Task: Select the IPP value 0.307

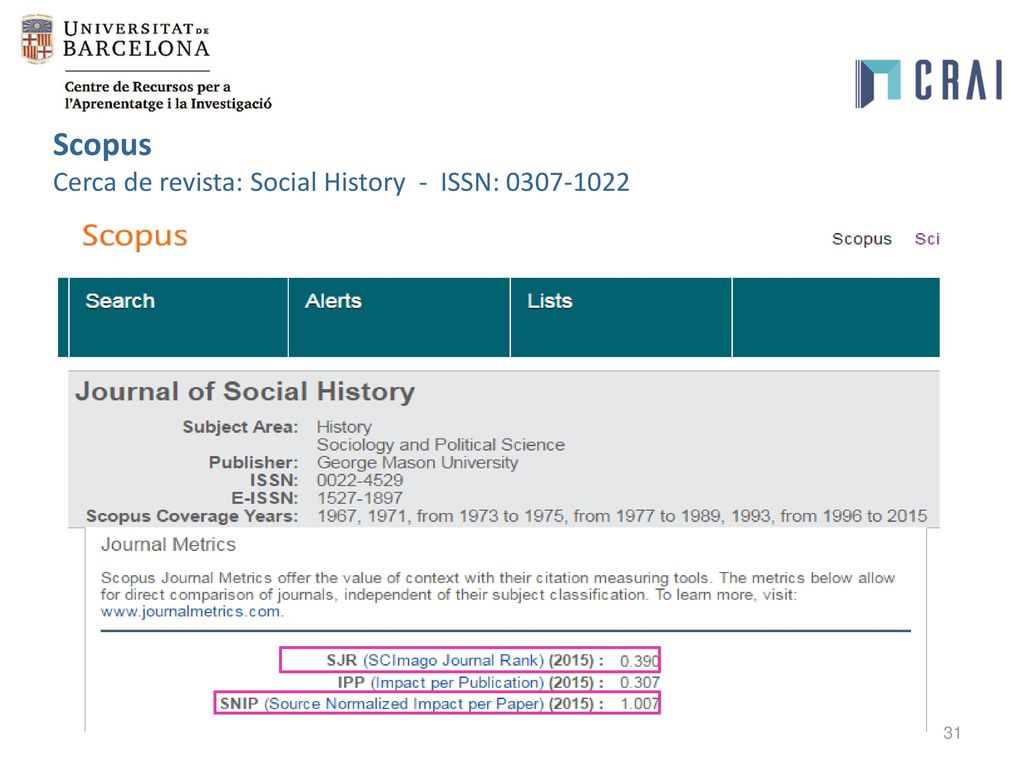Action: (640, 682)
